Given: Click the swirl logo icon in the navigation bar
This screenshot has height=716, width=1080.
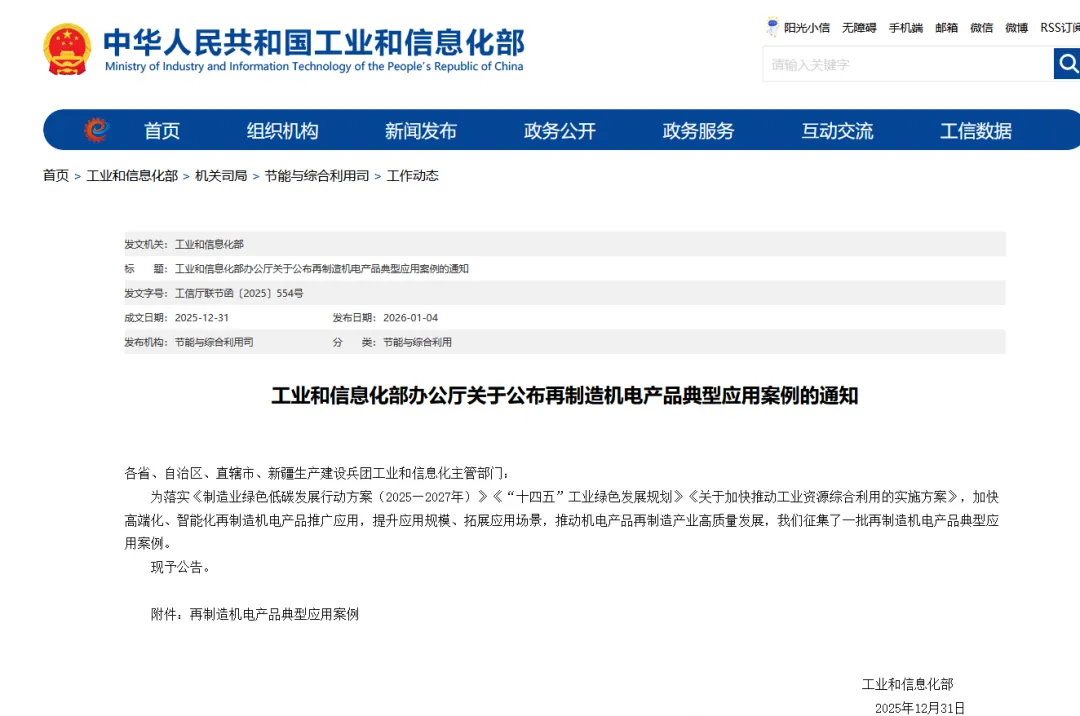Looking at the screenshot, I should coord(95,129).
